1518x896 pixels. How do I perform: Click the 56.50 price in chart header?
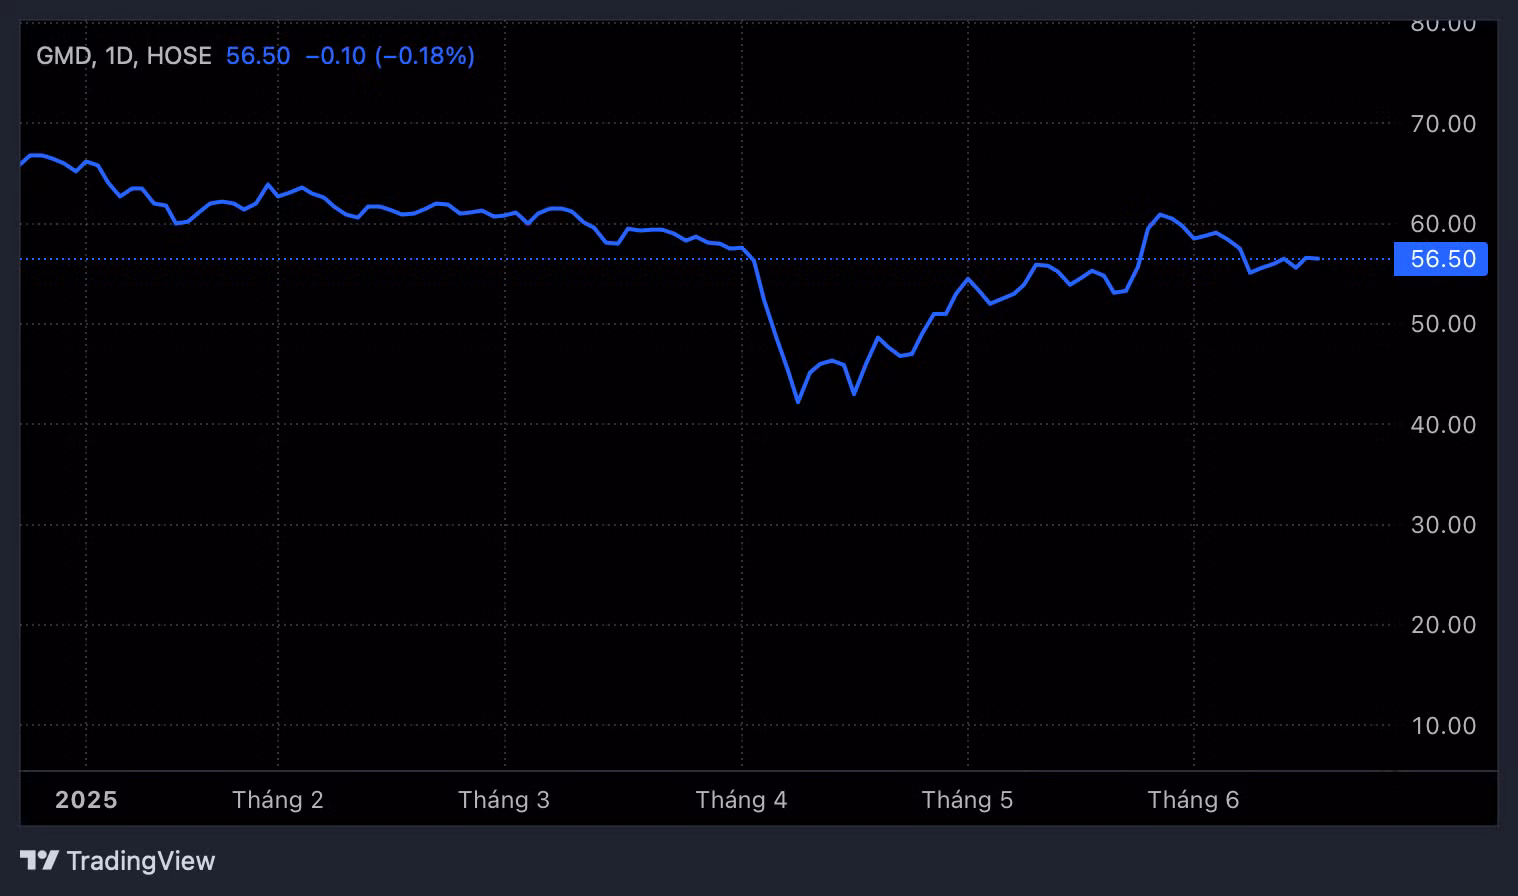[258, 56]
